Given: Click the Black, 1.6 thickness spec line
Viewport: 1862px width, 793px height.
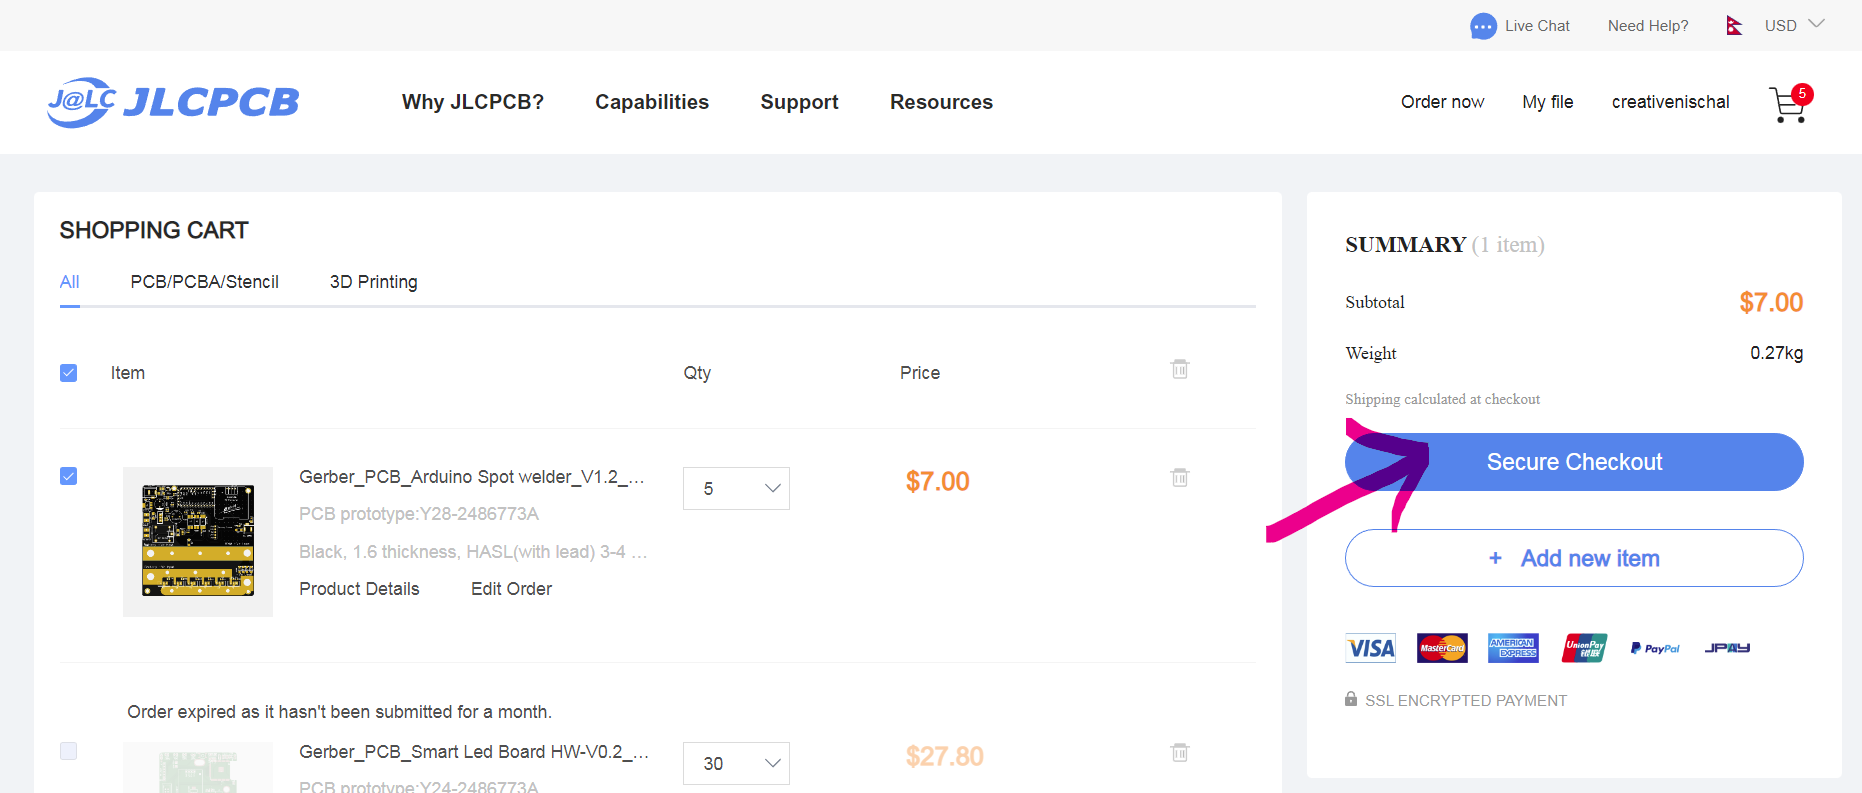Looking at the screenshot, I should pyautogui.click(x=473, y=552).
